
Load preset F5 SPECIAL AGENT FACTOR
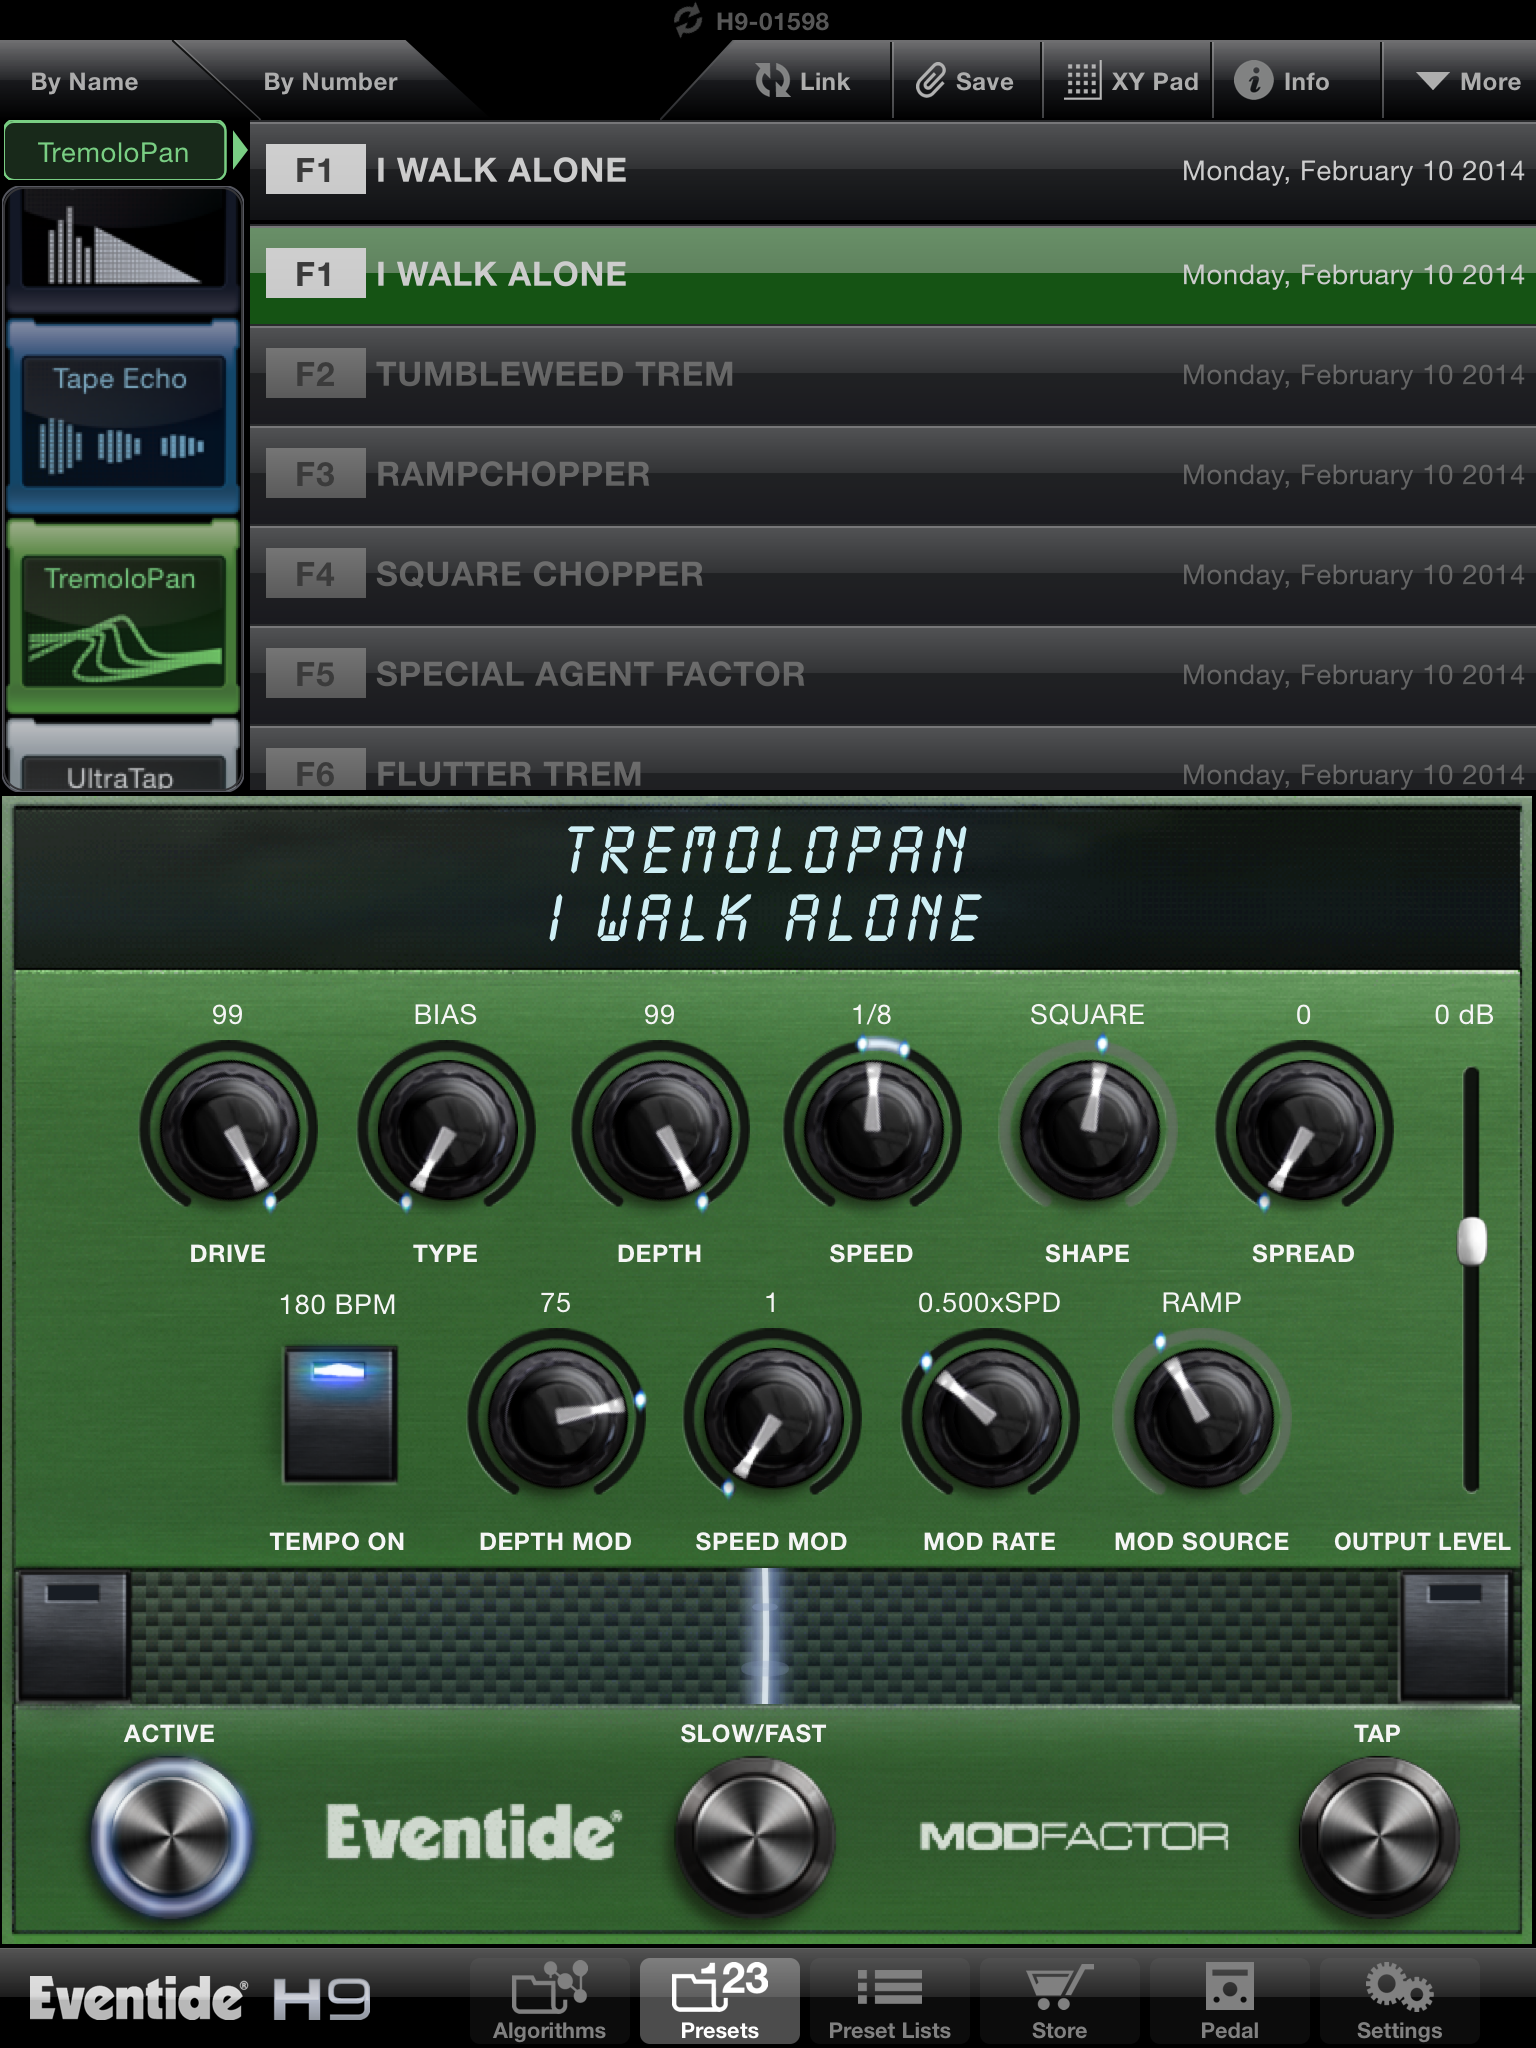click(x=893, y=675)
